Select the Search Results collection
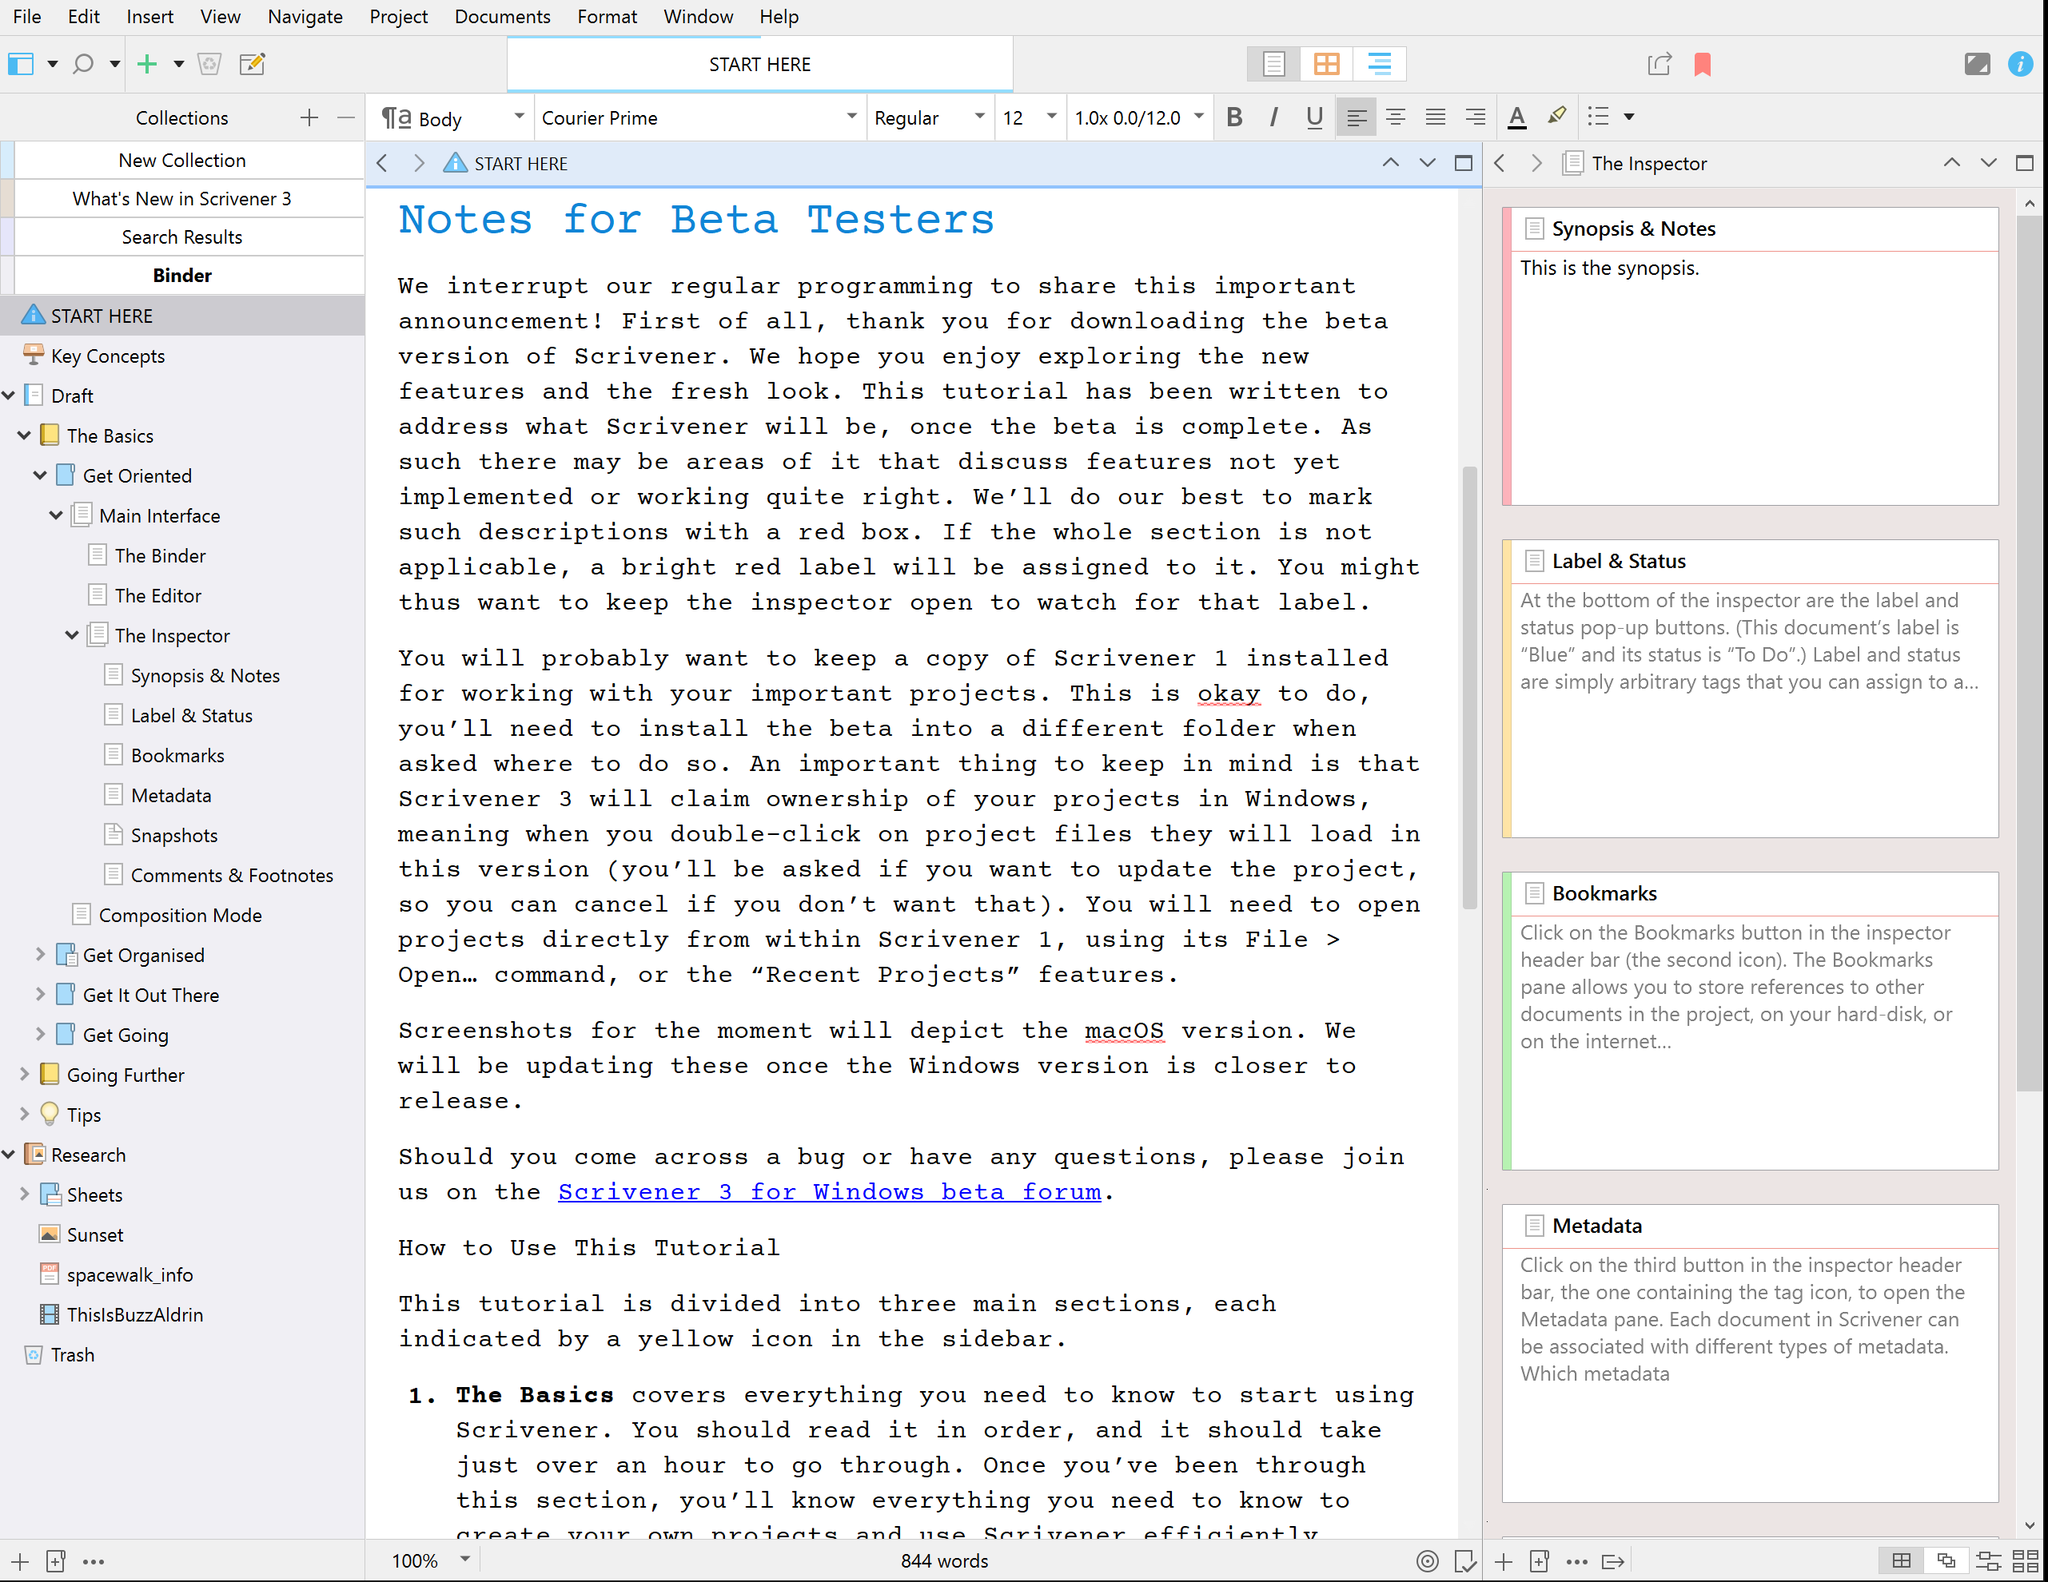Image resolution: width=2048 pixels, height=1582 pixels. coord(182,237)
